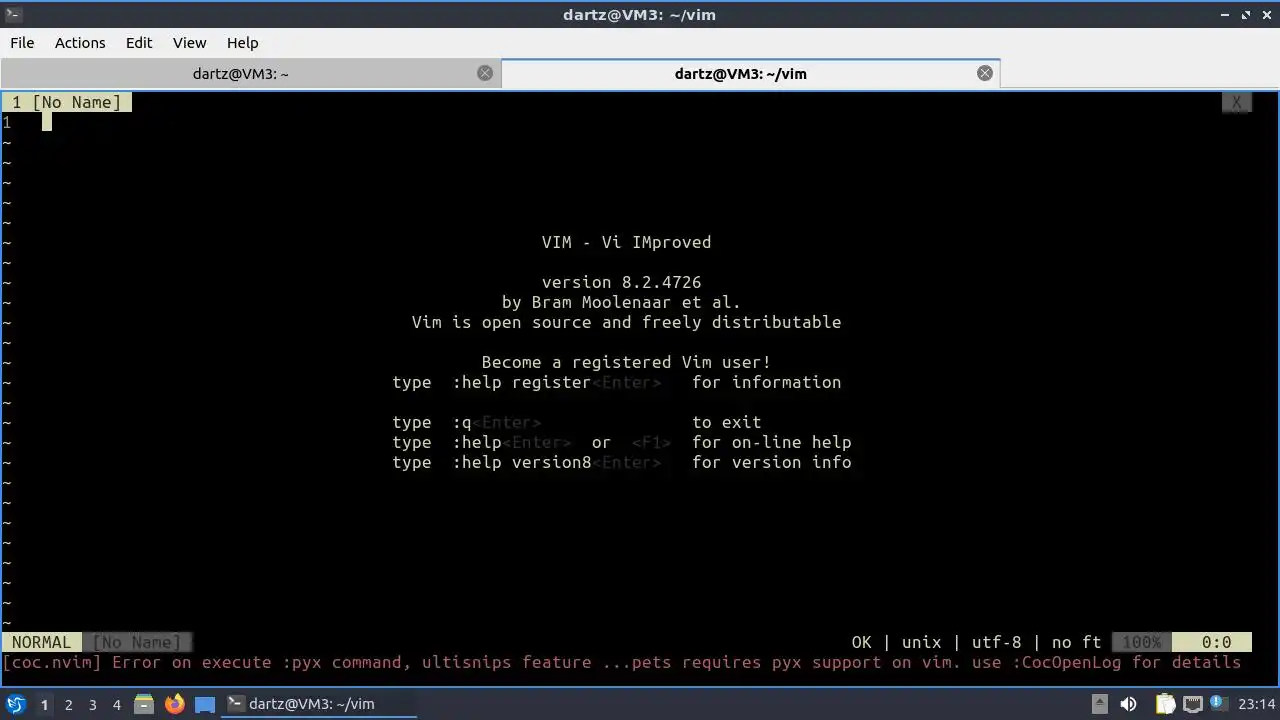
Task: Switch to workspace 4
Action: coord(116,704)
